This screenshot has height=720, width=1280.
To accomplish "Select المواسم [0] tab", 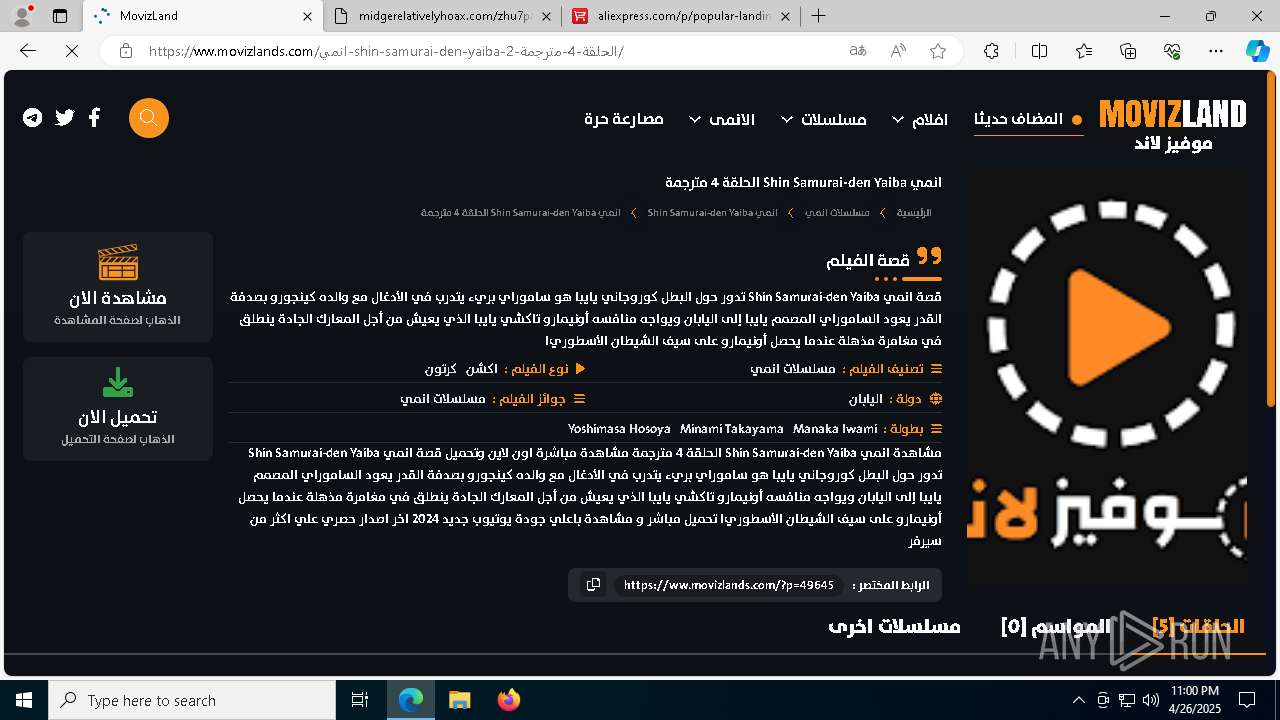I will point(1056,627).
